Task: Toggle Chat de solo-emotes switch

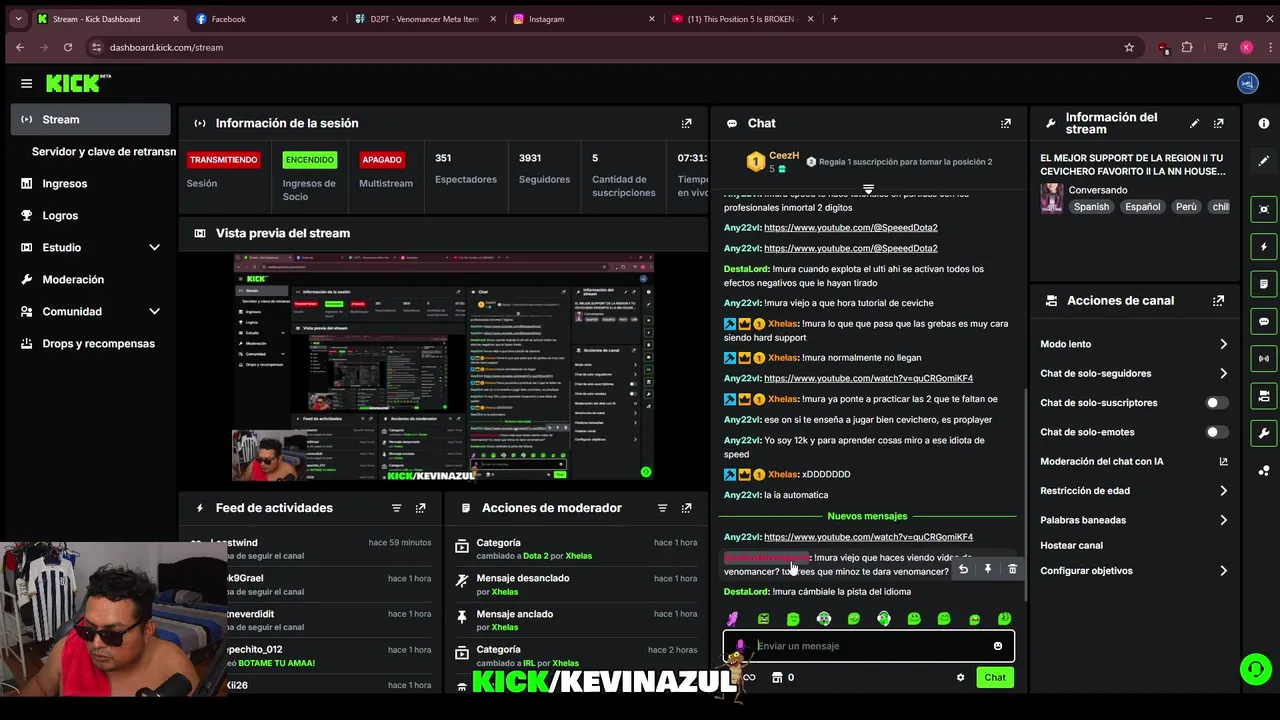Action: [x=1216, y=432]
